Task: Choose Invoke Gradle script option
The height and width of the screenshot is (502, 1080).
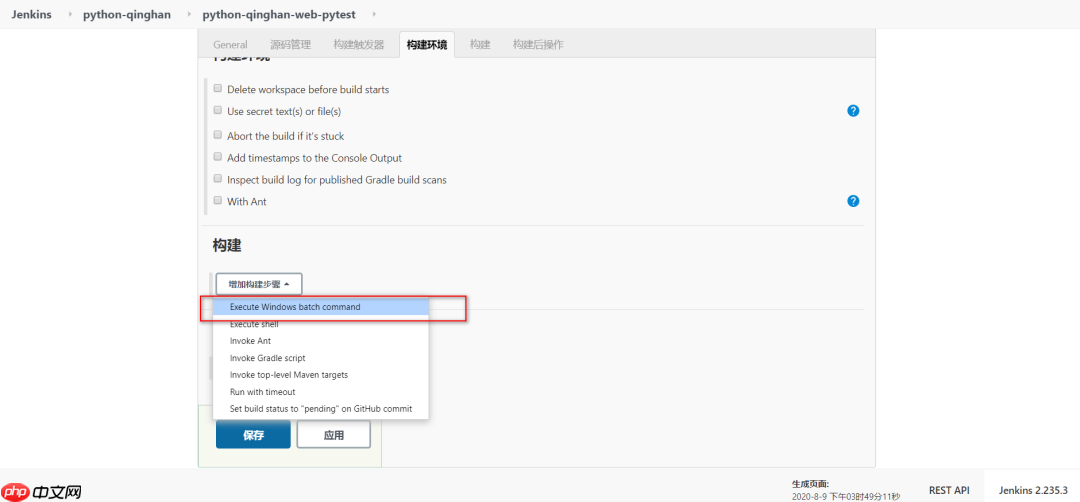Action: 267,358
